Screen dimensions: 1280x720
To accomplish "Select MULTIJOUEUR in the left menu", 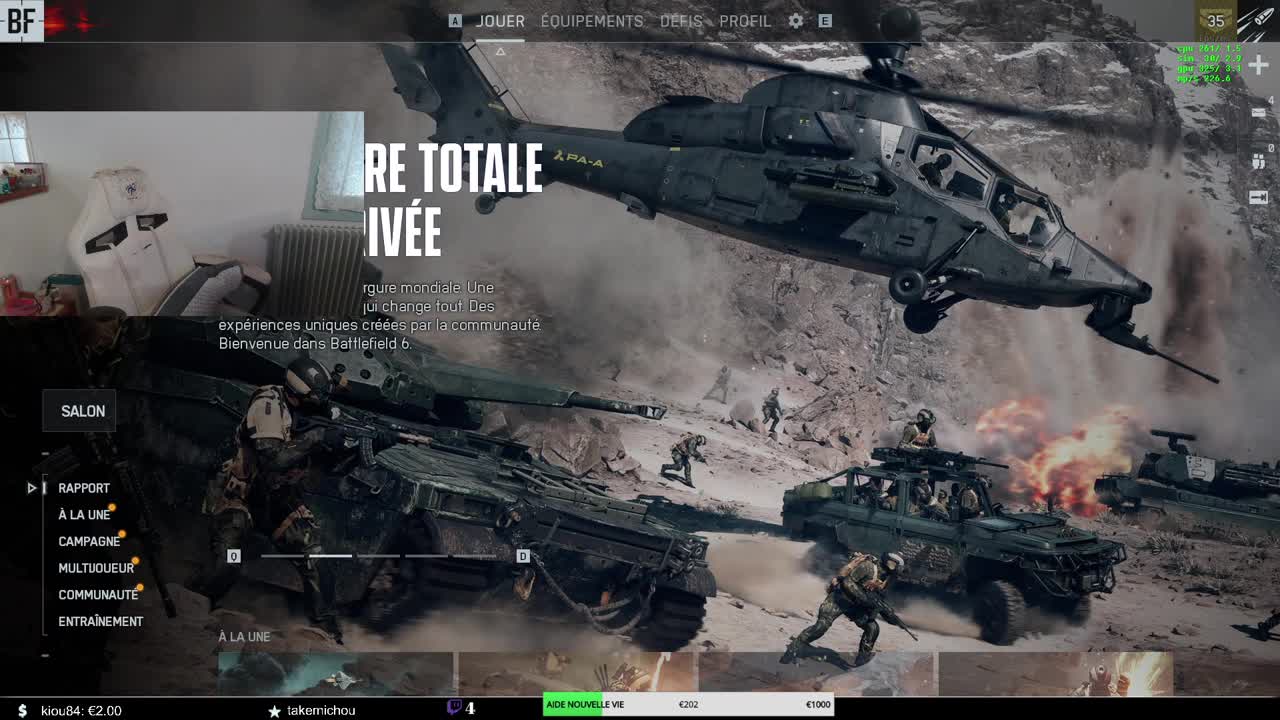I will pyautogui.click(x=96, y=568).
